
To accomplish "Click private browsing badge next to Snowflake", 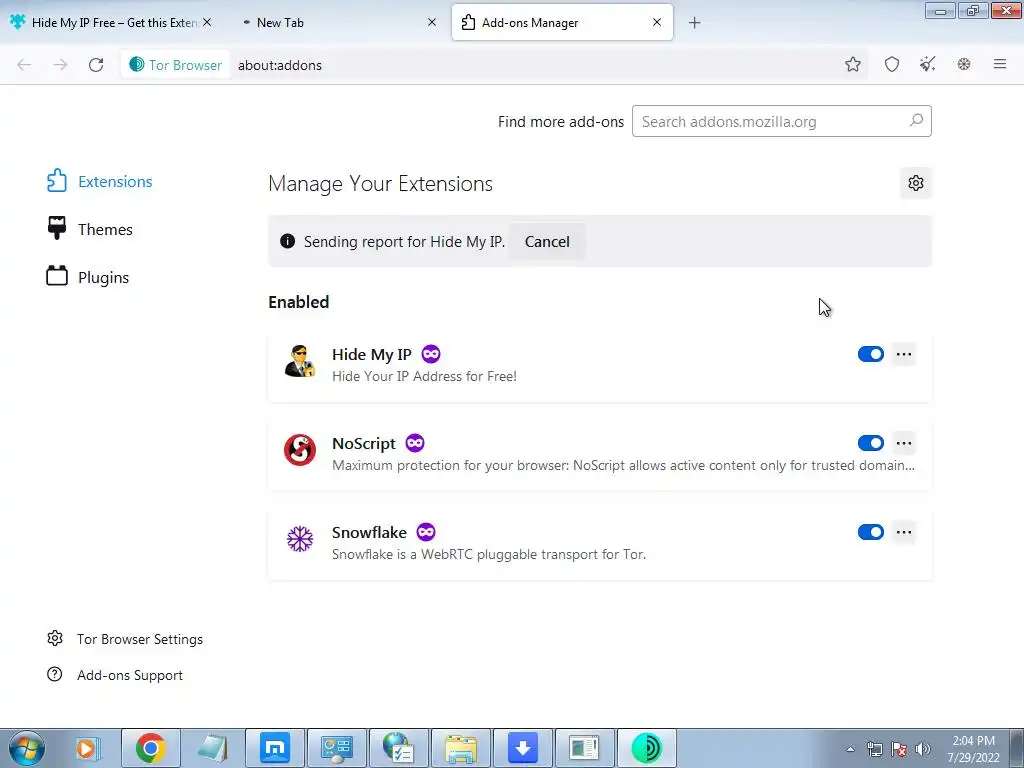I will click(x=426, y=532).
